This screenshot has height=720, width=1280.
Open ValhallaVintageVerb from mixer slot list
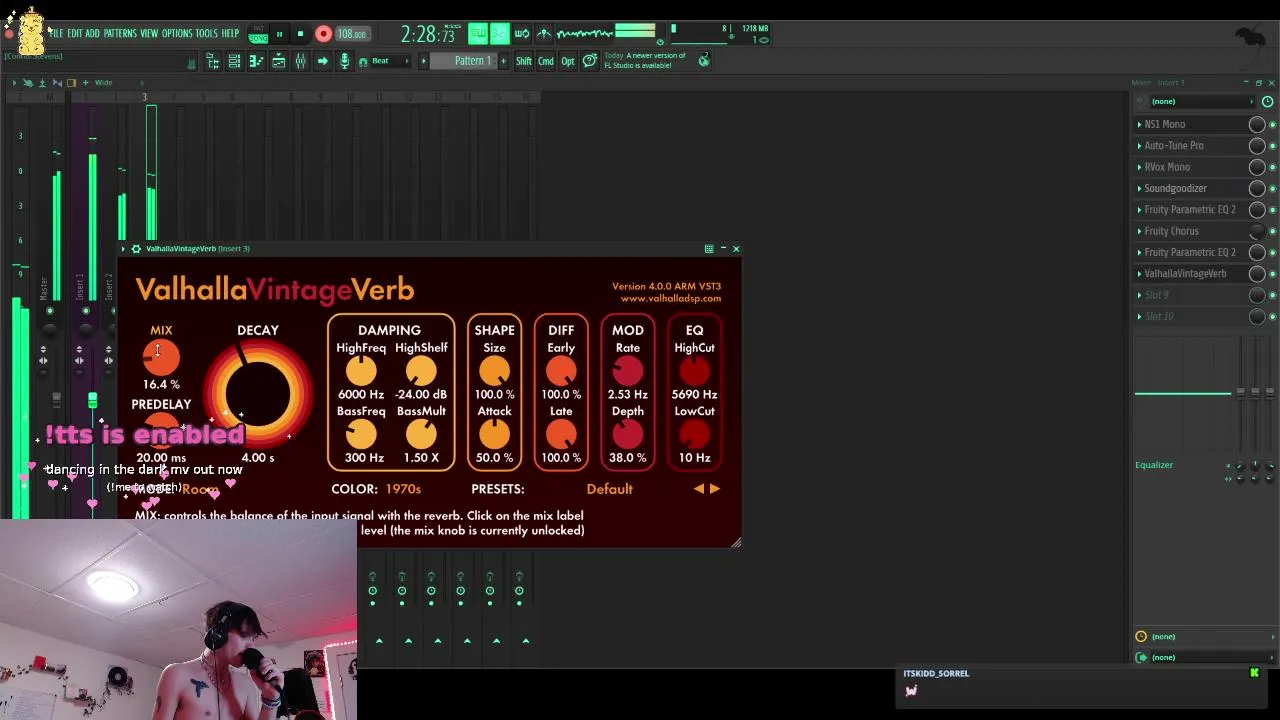(1185, 274)
